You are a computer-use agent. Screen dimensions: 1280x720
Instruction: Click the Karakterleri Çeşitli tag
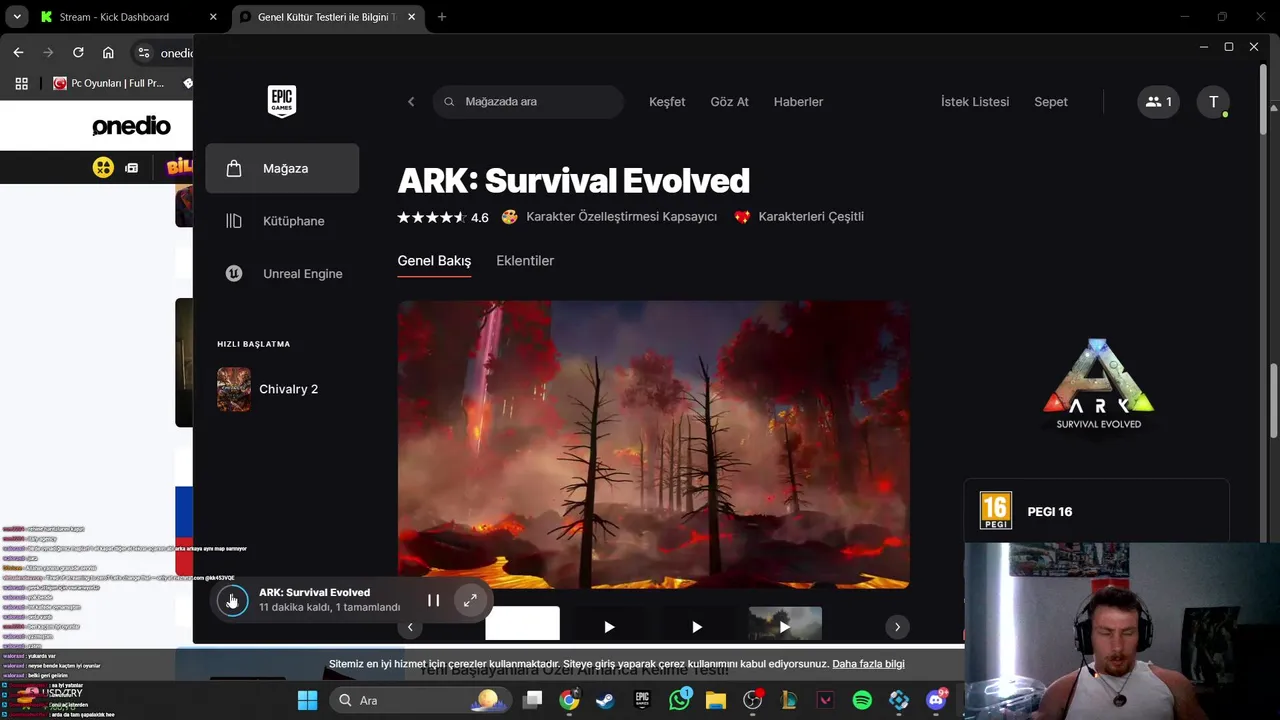click(x=799, y=217)
